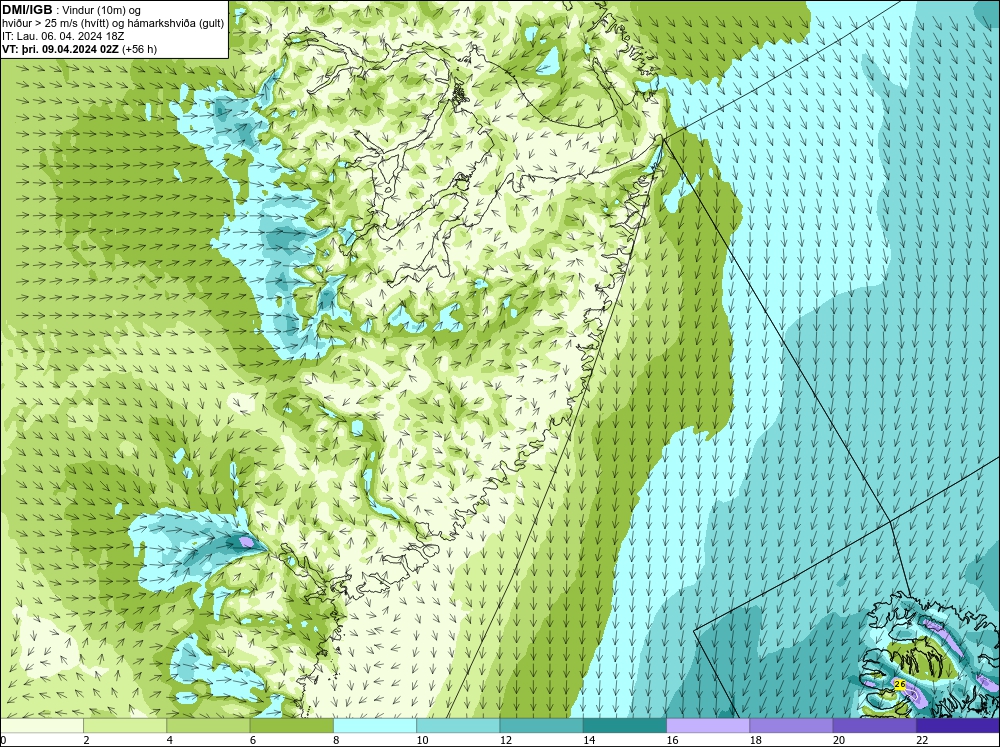The height and width of the screenshot is (747, 1000).
Task: Click the 16–18 m/s lavender legend swatch
Action: click(x=708, y=726)
